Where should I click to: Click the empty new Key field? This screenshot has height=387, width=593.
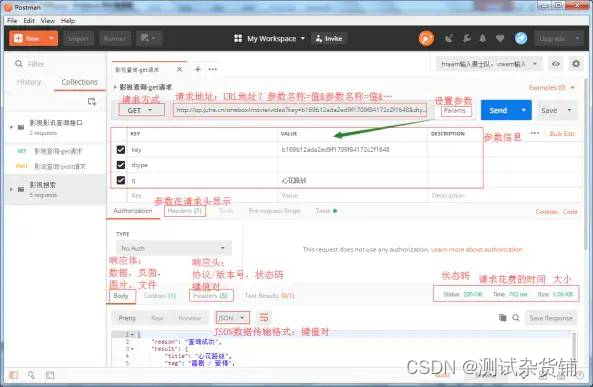pos(202,196)
